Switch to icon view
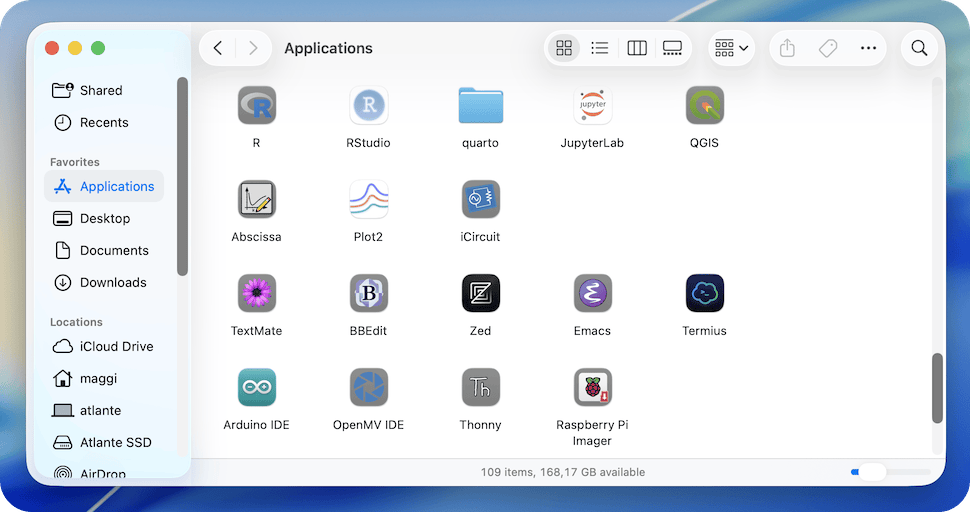This screenshot has width=970, height=512. [564, 48]
